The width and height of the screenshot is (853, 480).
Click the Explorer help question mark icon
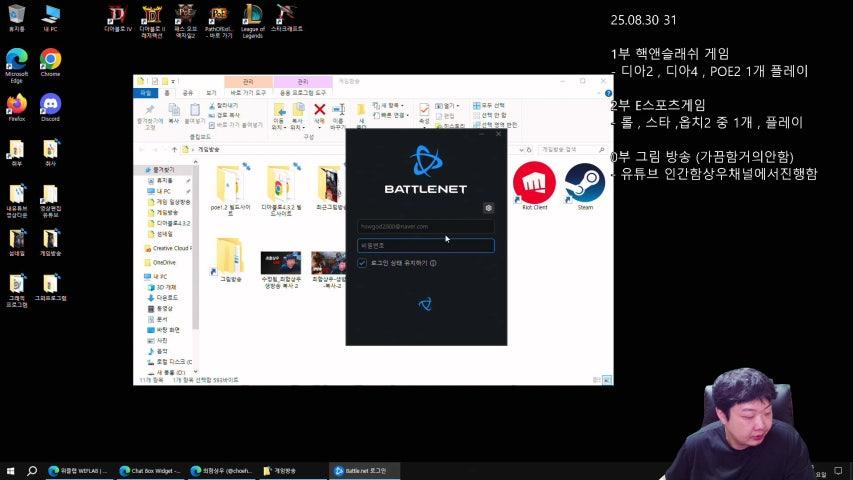608,93
